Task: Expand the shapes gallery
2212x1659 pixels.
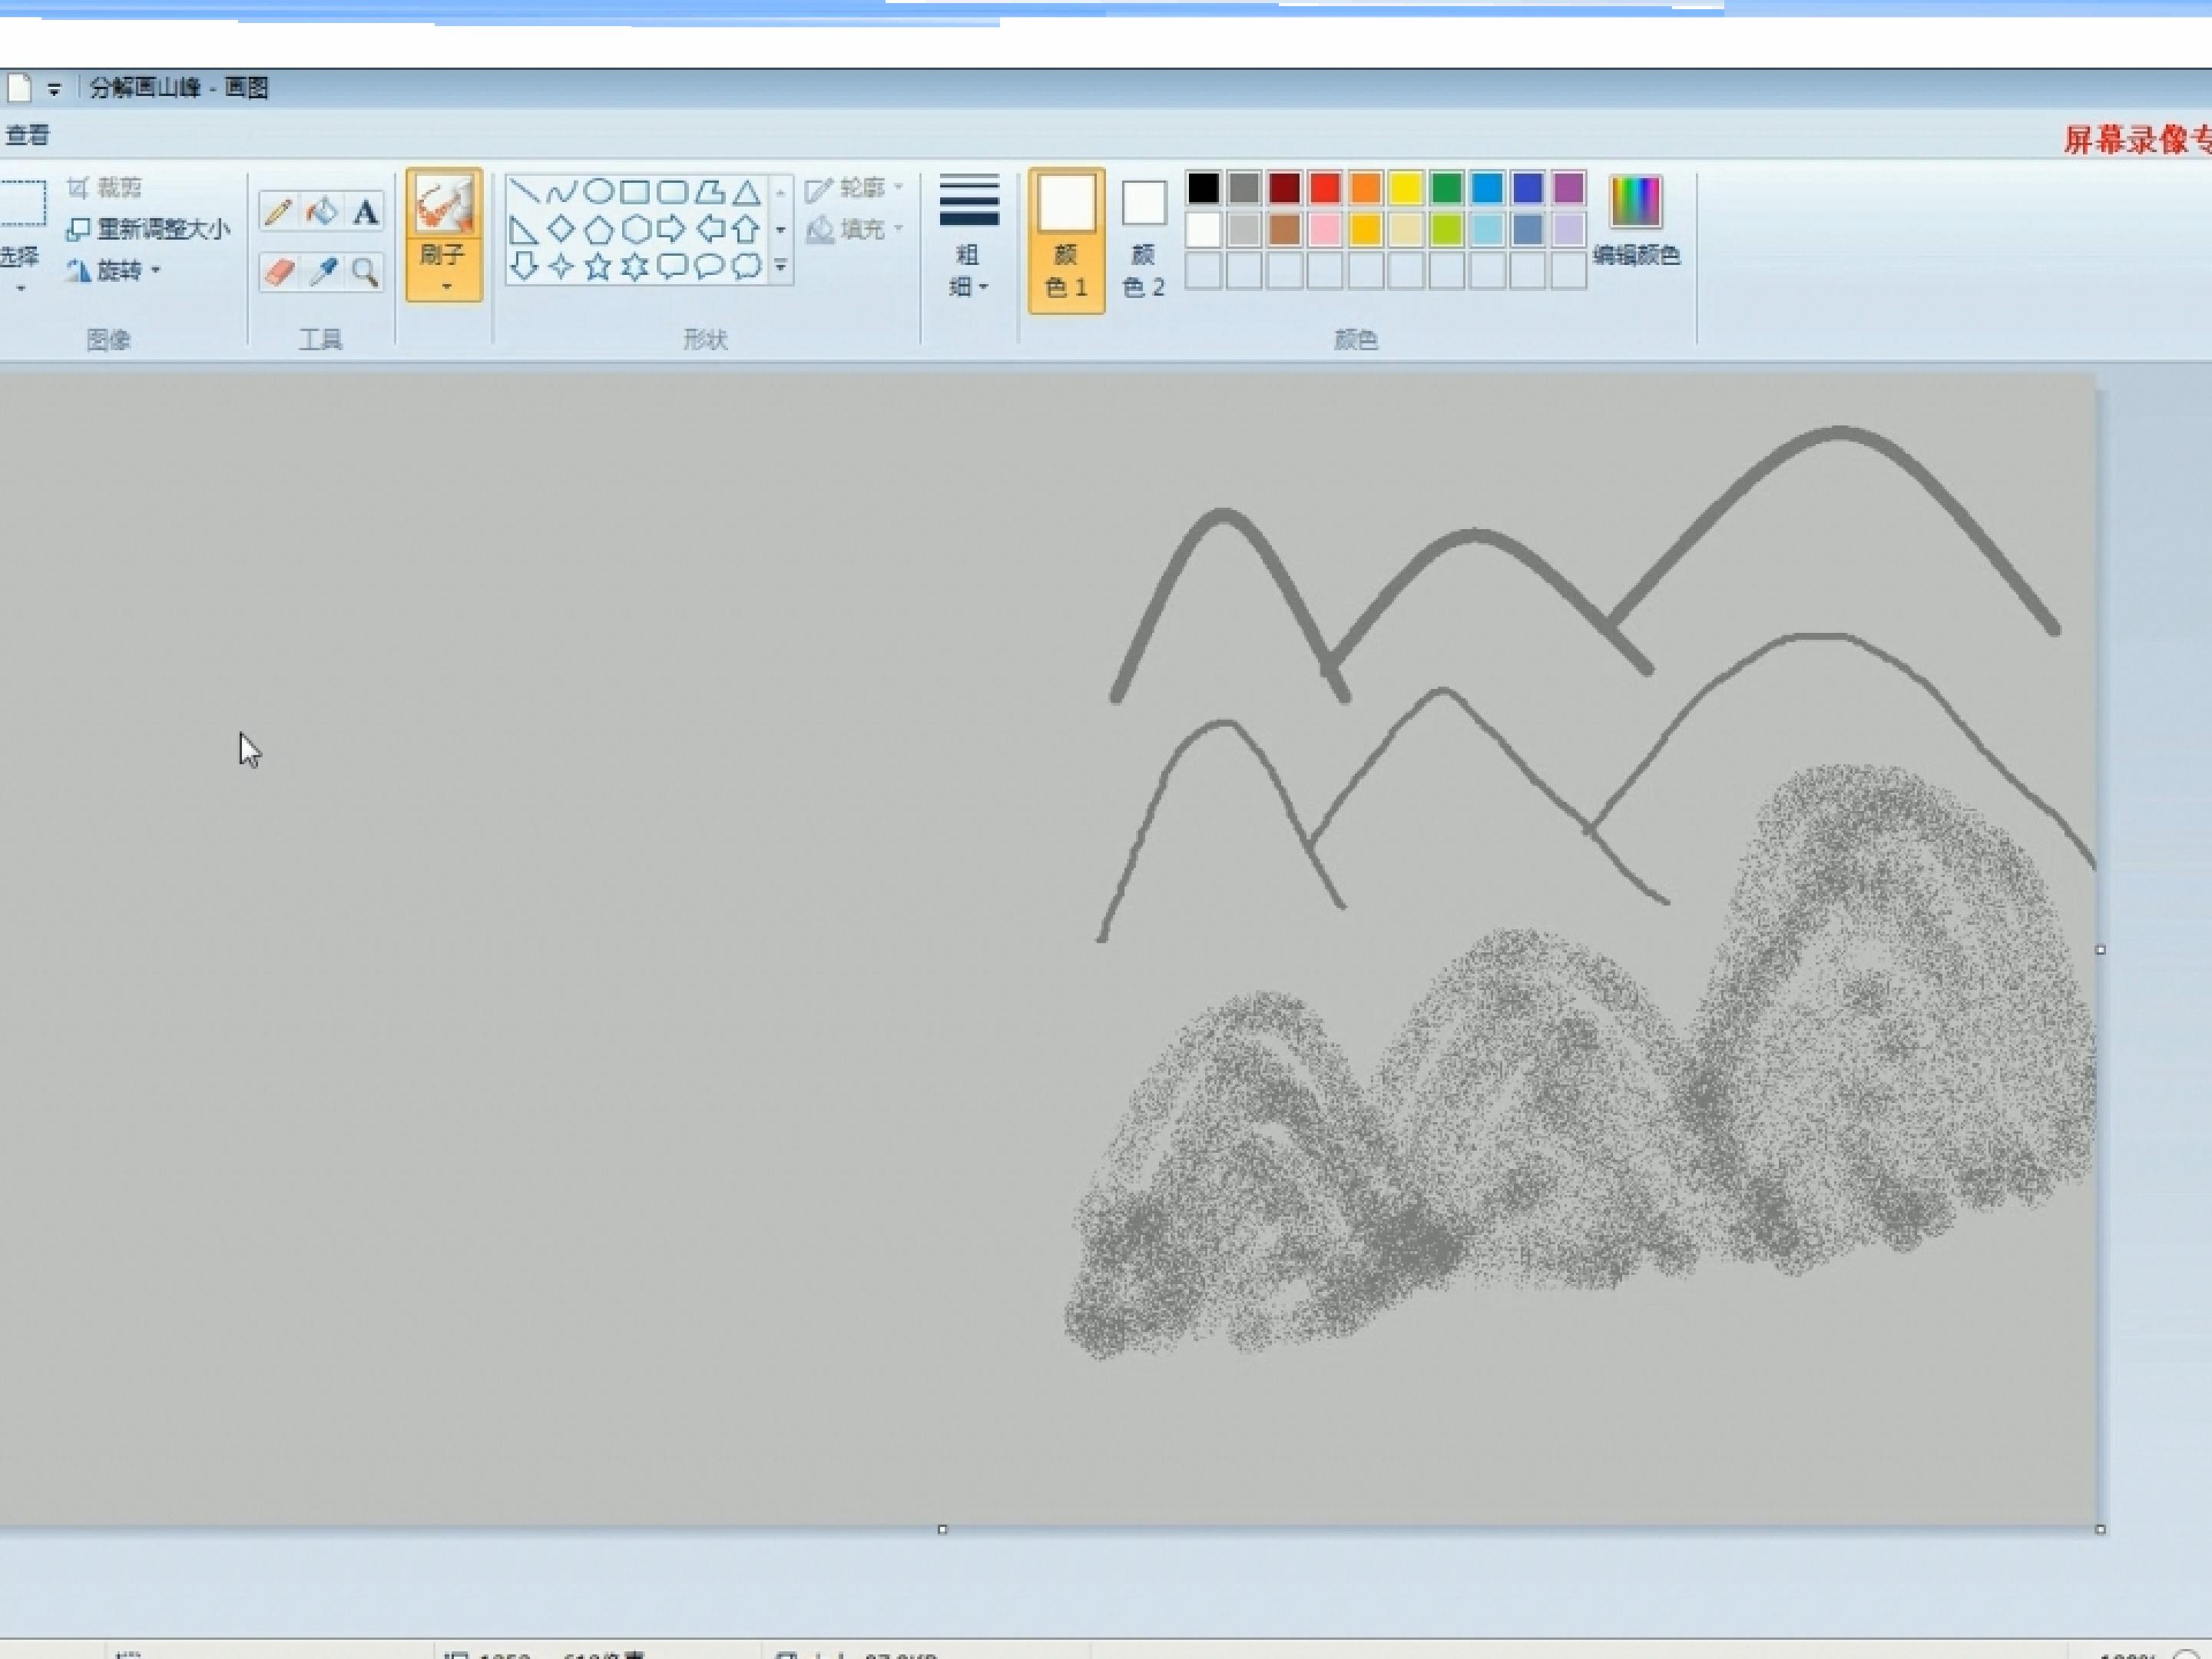Action: pos(781,267)
